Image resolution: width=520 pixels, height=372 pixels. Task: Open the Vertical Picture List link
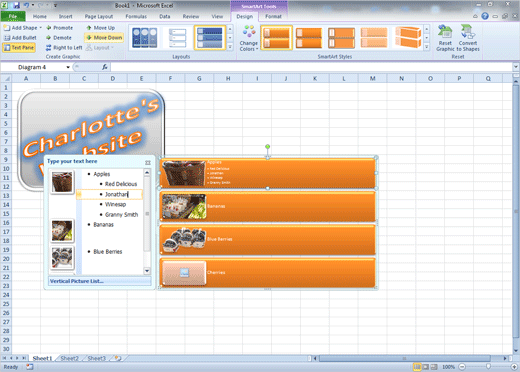77,281
